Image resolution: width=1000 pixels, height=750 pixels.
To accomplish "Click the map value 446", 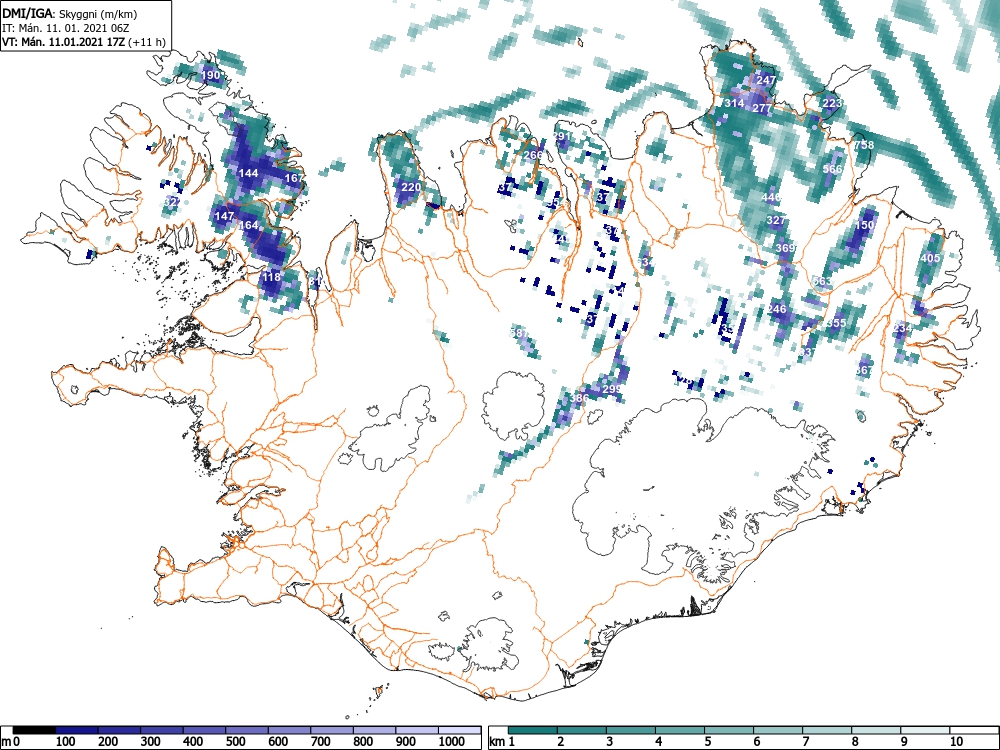I will (x=771, y=198).
